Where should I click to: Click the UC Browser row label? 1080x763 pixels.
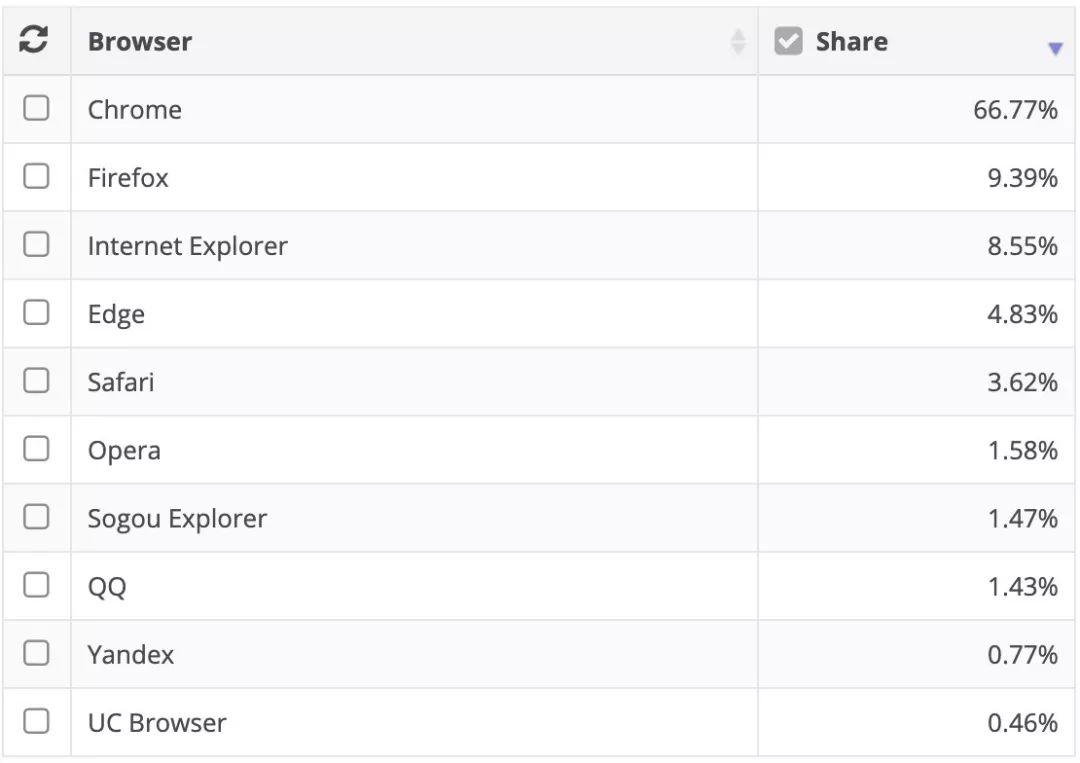(x=157, y=723)
